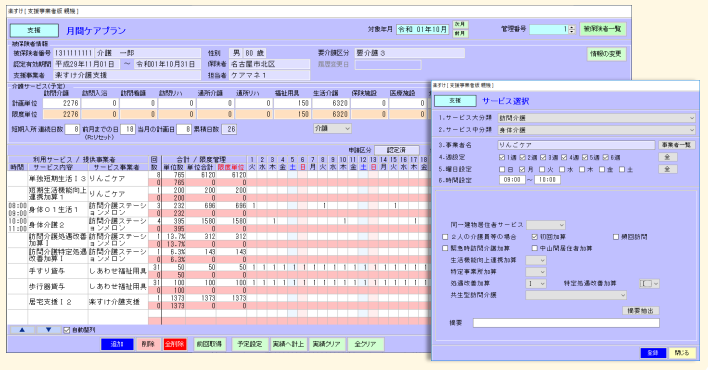Click the 前月 previous month button
The image size is (708, 370).
click(460, 33)
